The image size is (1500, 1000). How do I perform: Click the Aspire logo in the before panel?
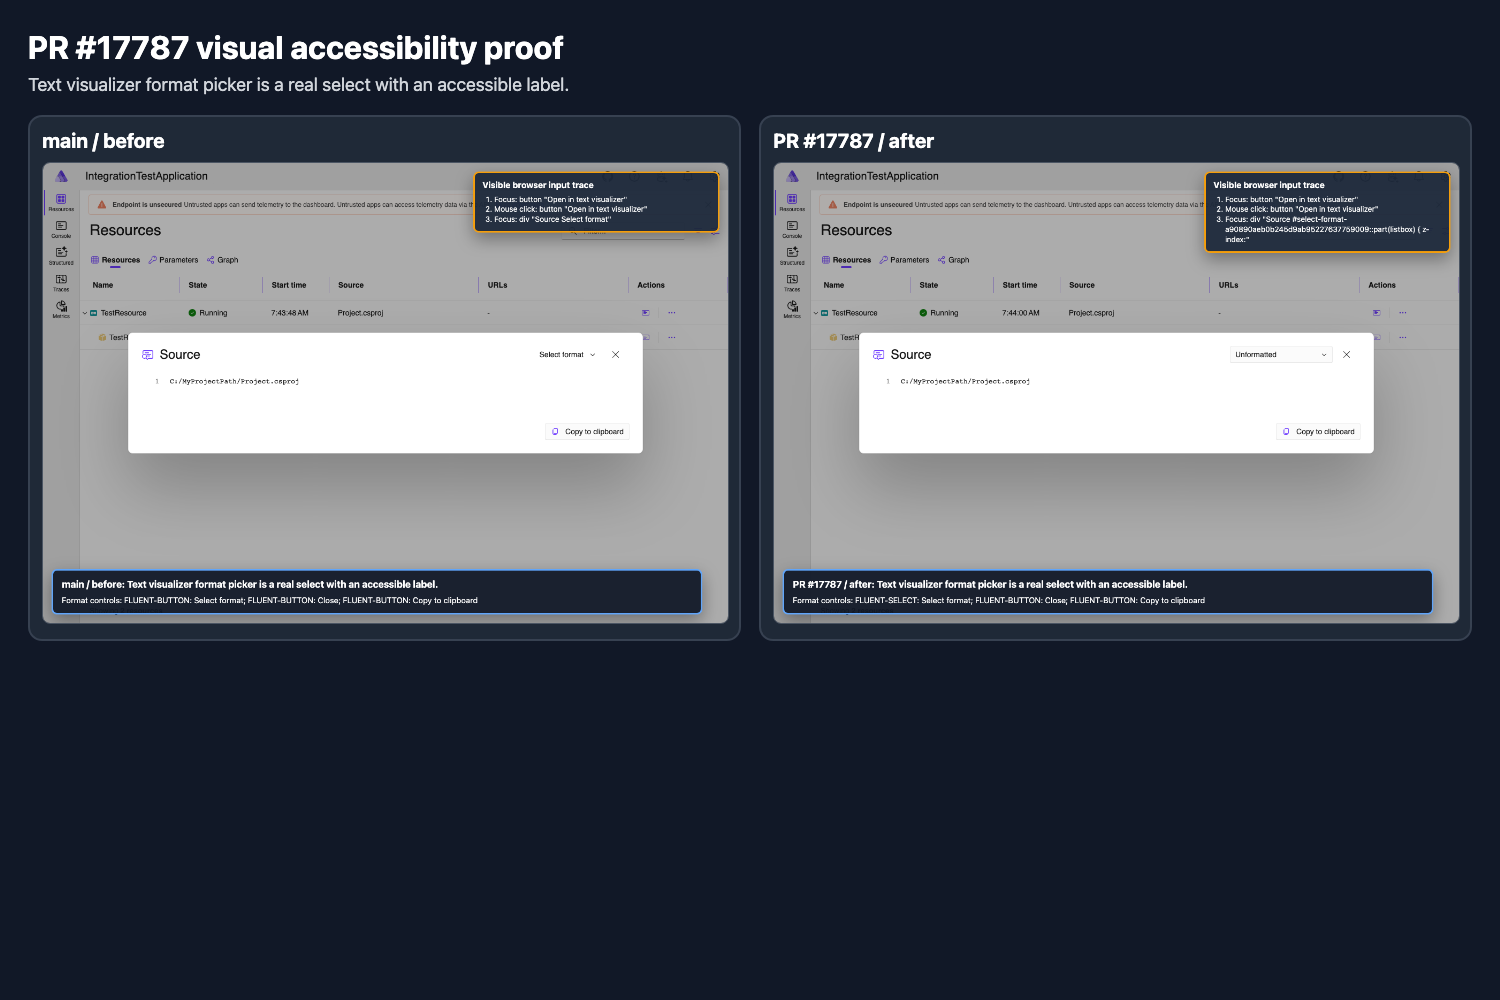(61, 176)
